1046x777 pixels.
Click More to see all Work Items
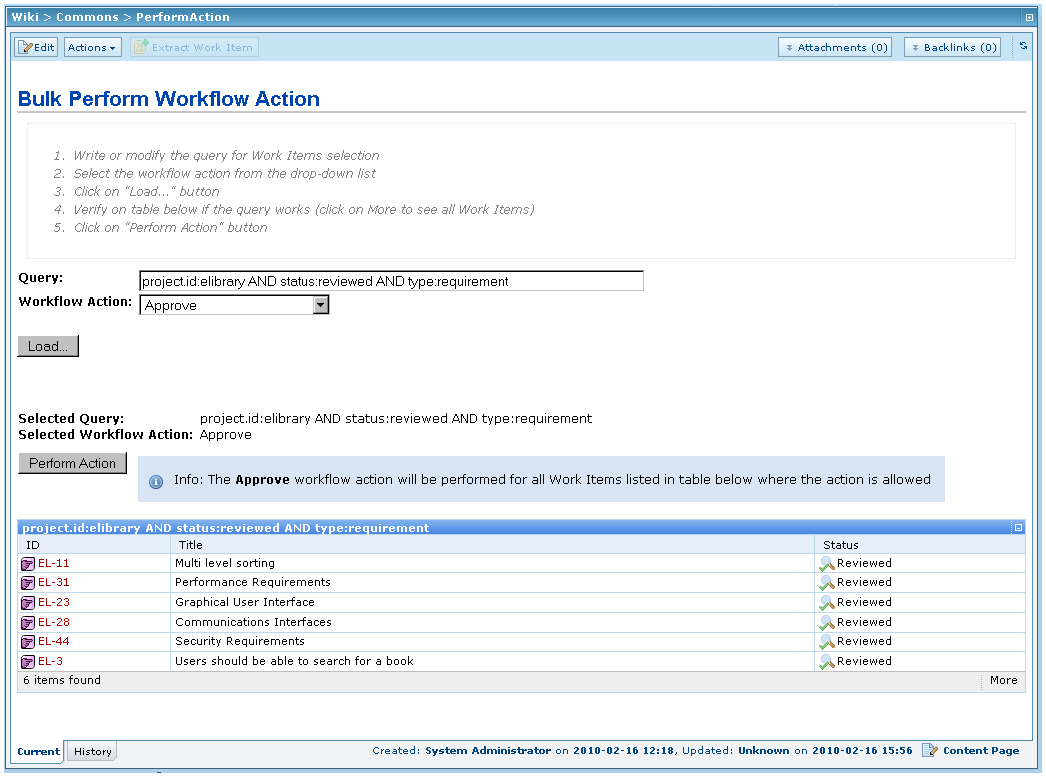pyautogui.click(x=1003, y=680)
